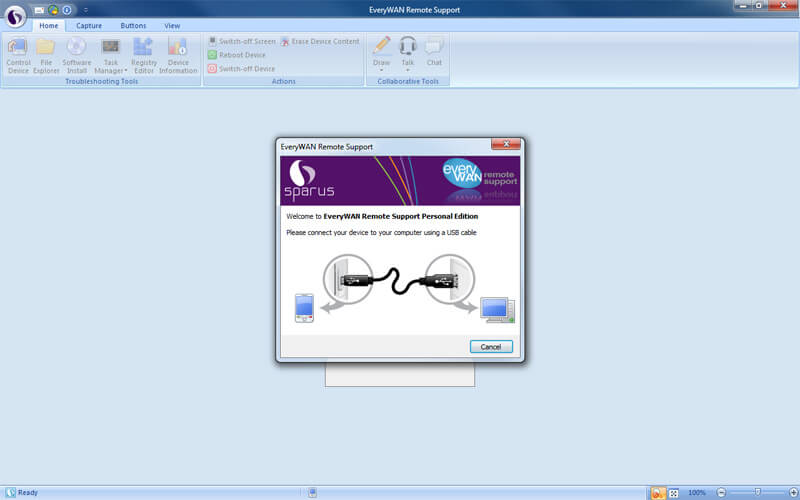The height and width of the screenshot is (500, 800).
Task: Open the quick access toolbar customize arrow
Action: [86, 10]
